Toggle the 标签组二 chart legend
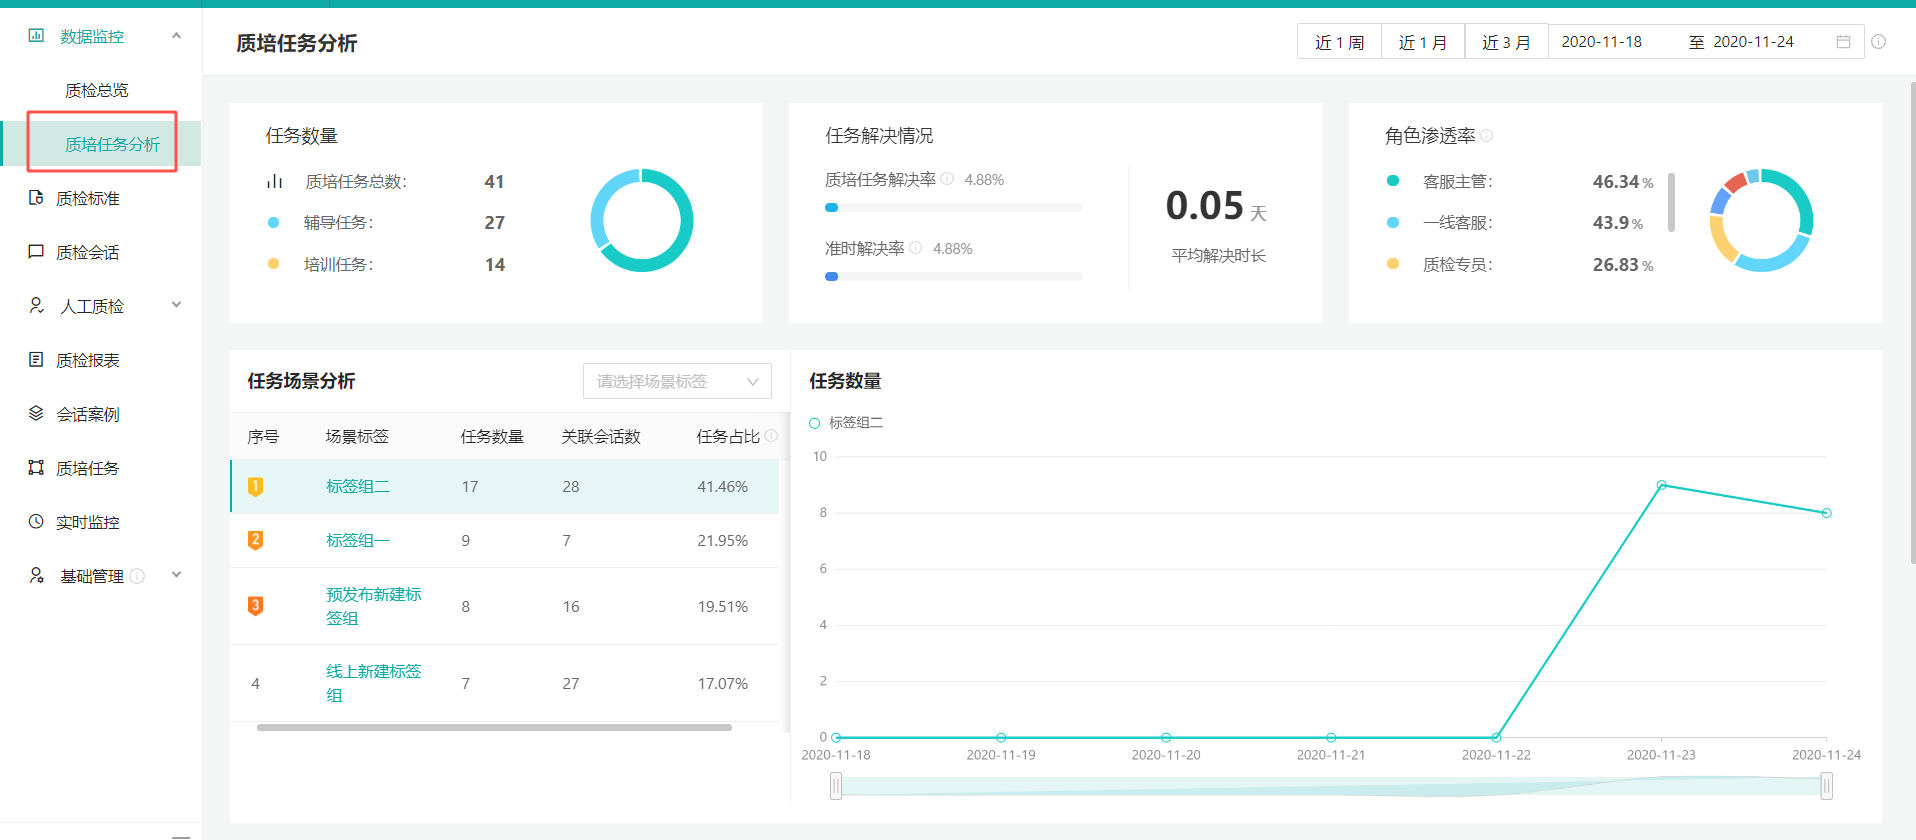Screen dimensions: 1916x840 [846, 423]
